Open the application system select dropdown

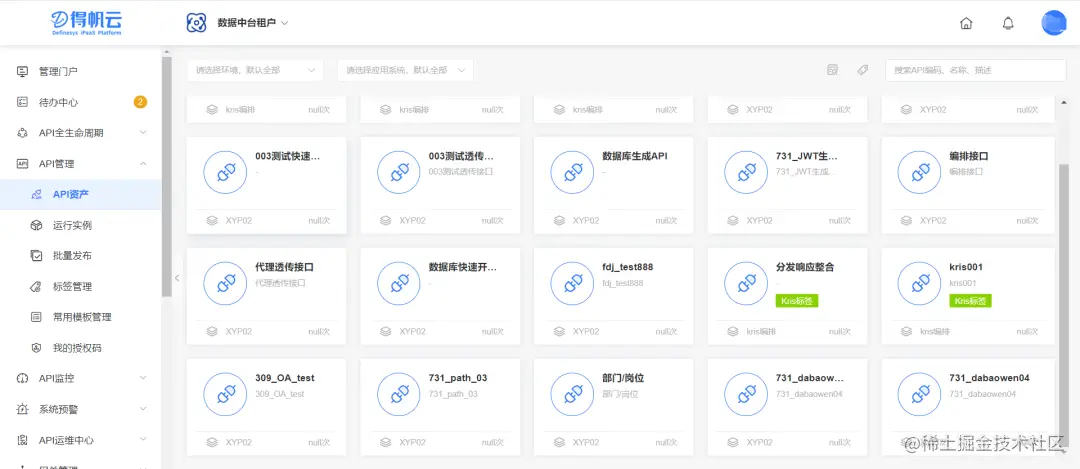[x=405, y=70]
